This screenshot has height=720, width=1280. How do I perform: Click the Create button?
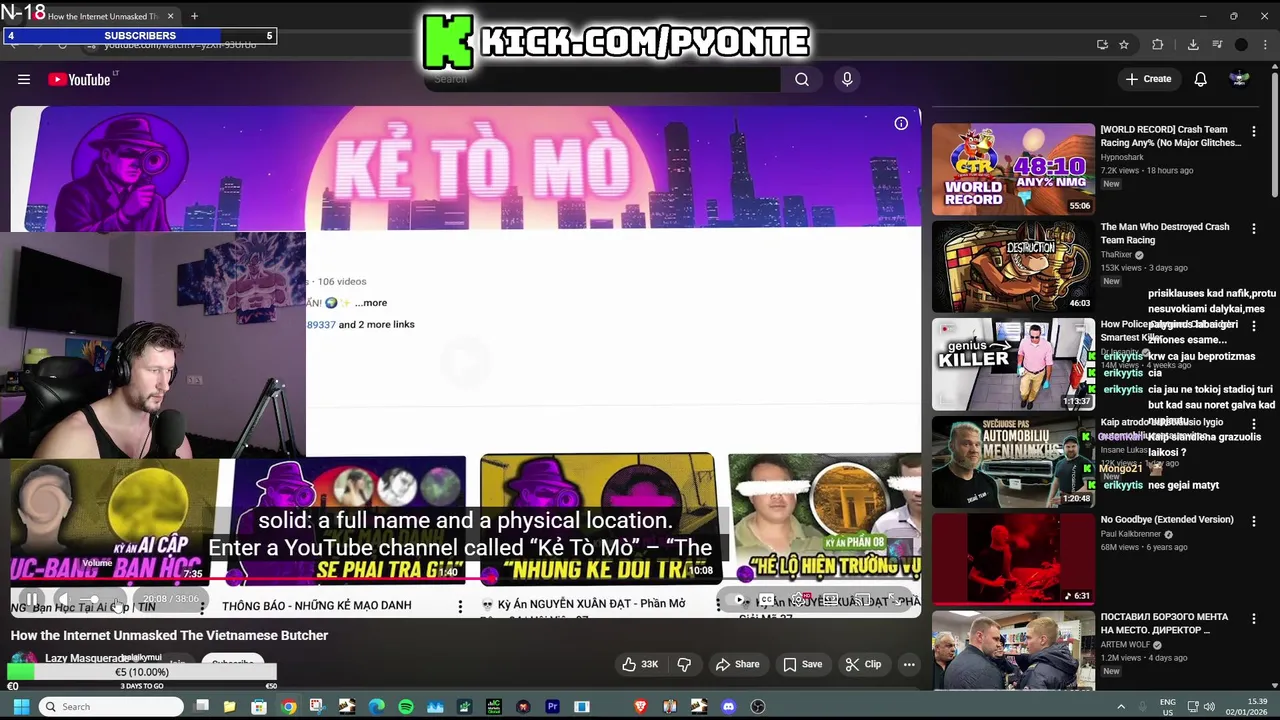[1148, 79]
